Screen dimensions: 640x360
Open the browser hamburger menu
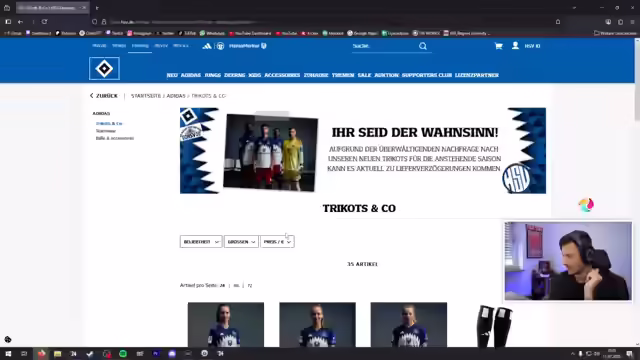tap(632, 22)
